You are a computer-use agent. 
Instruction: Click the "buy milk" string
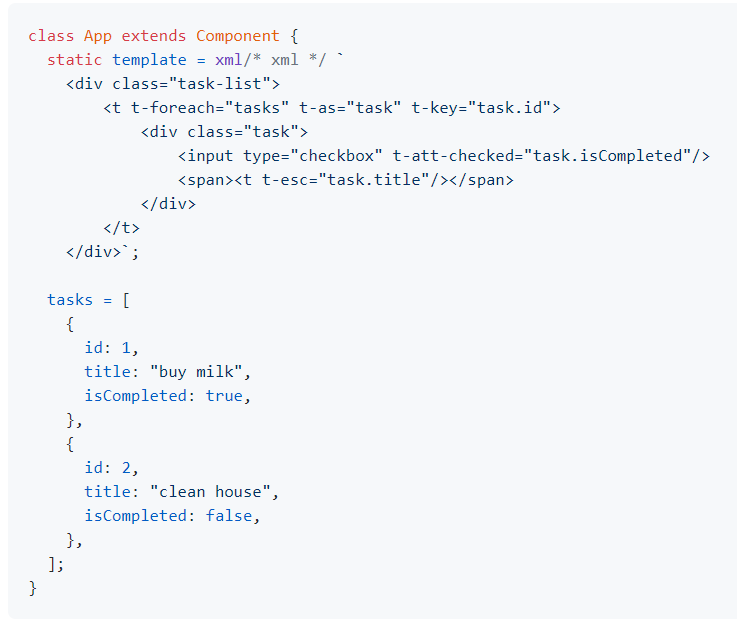click(x=196, y=372)
